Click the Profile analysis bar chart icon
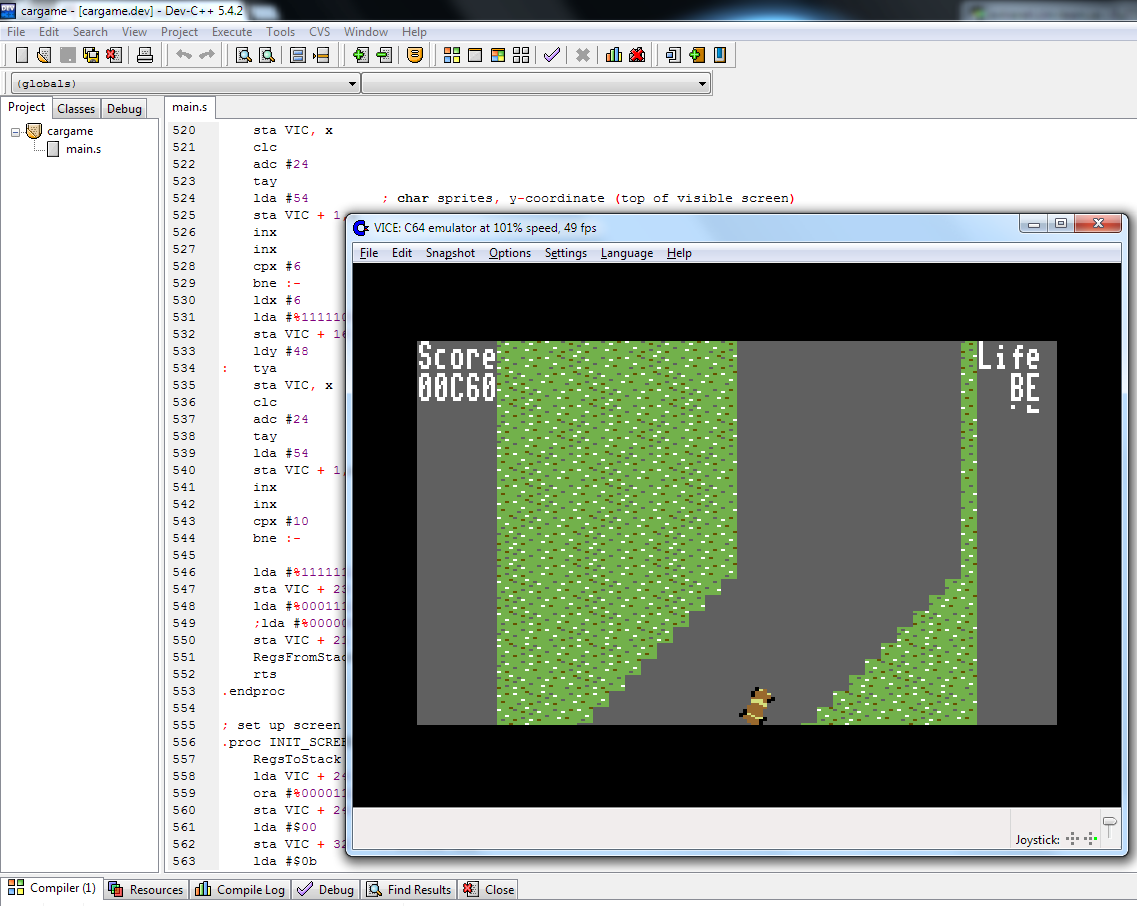The height and width of the screenshot is (906, 1137). 613,55
